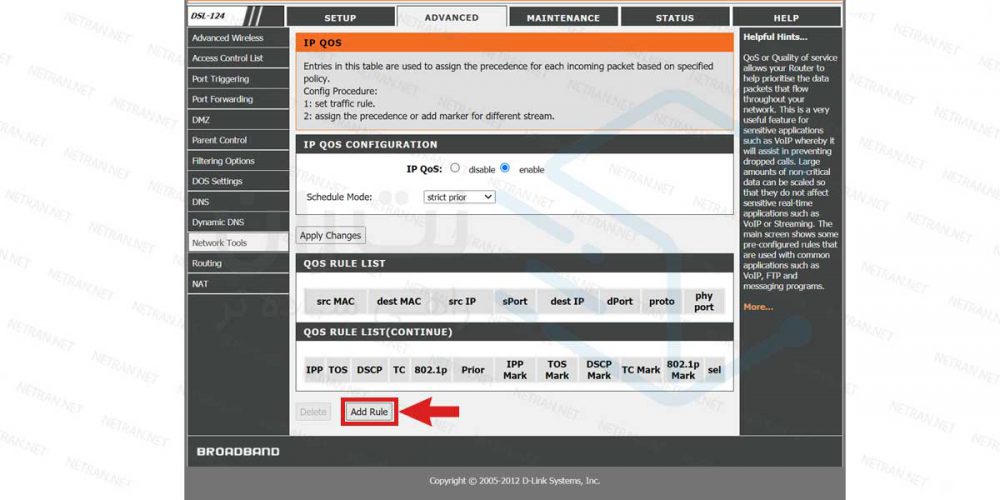Click the Apply Changes button

[331, 236]
